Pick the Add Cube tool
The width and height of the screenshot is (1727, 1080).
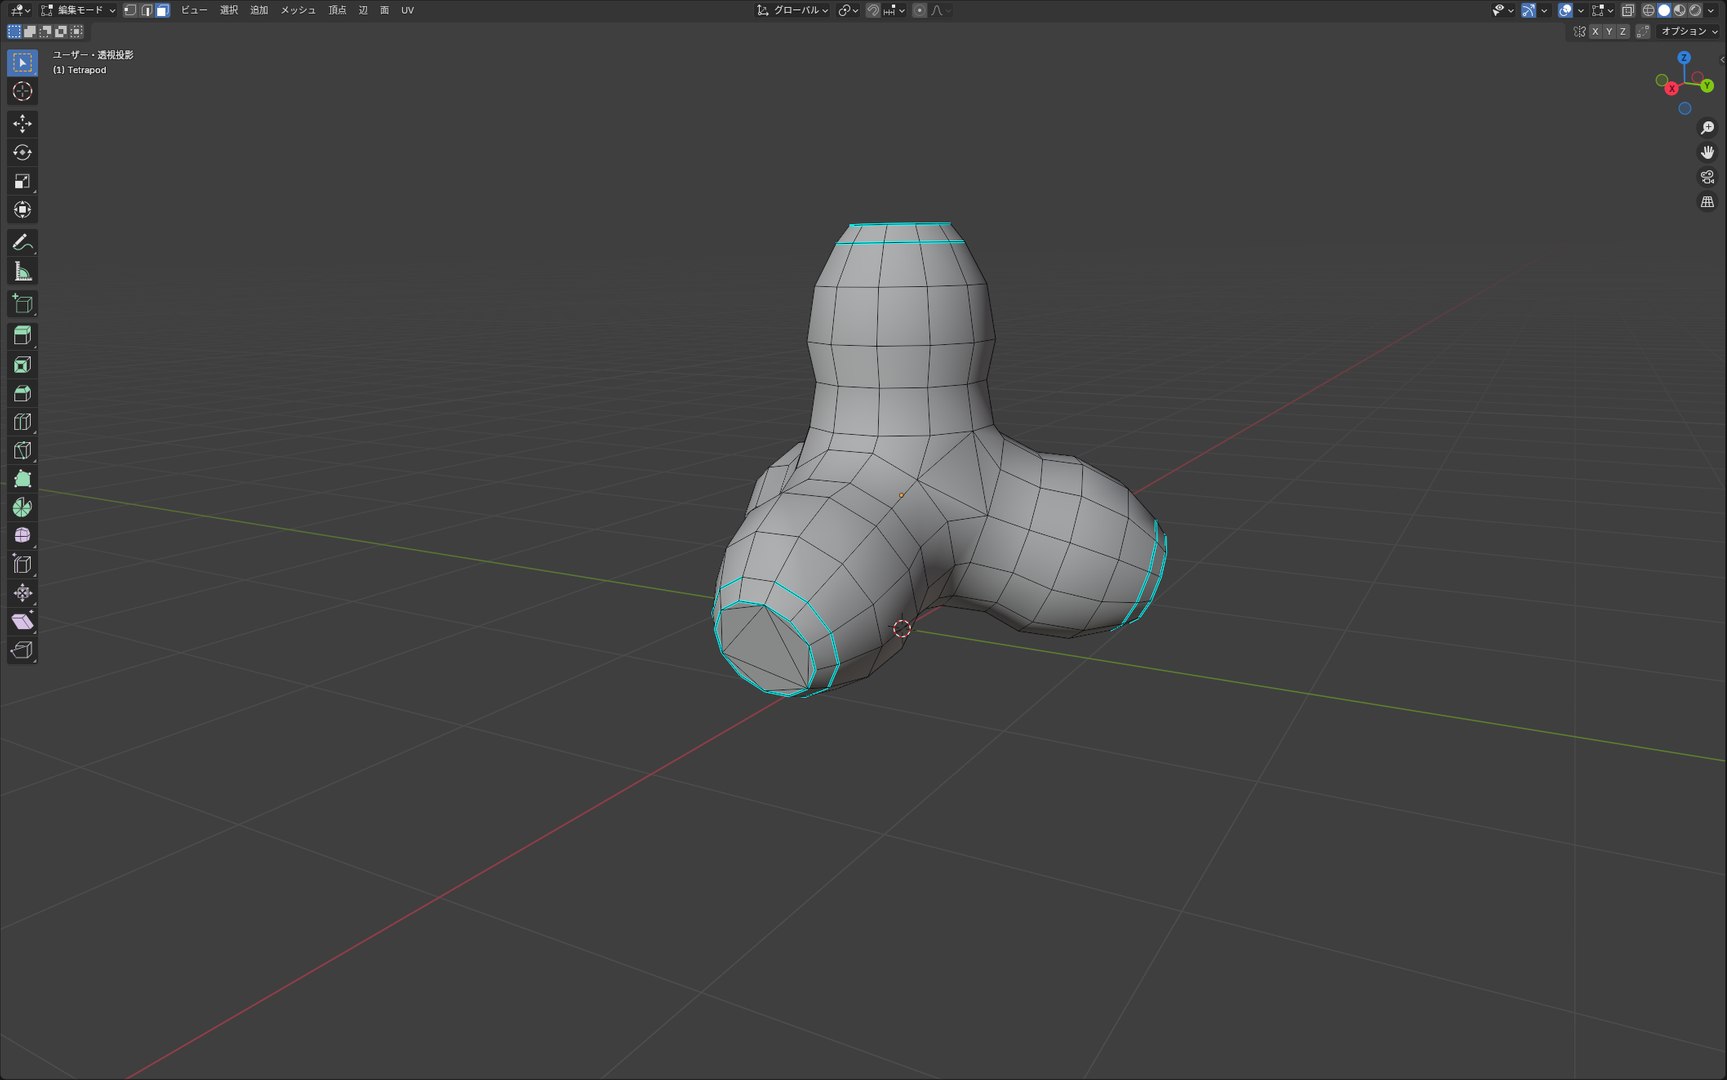pyautogui.click(x=22, y=304)
